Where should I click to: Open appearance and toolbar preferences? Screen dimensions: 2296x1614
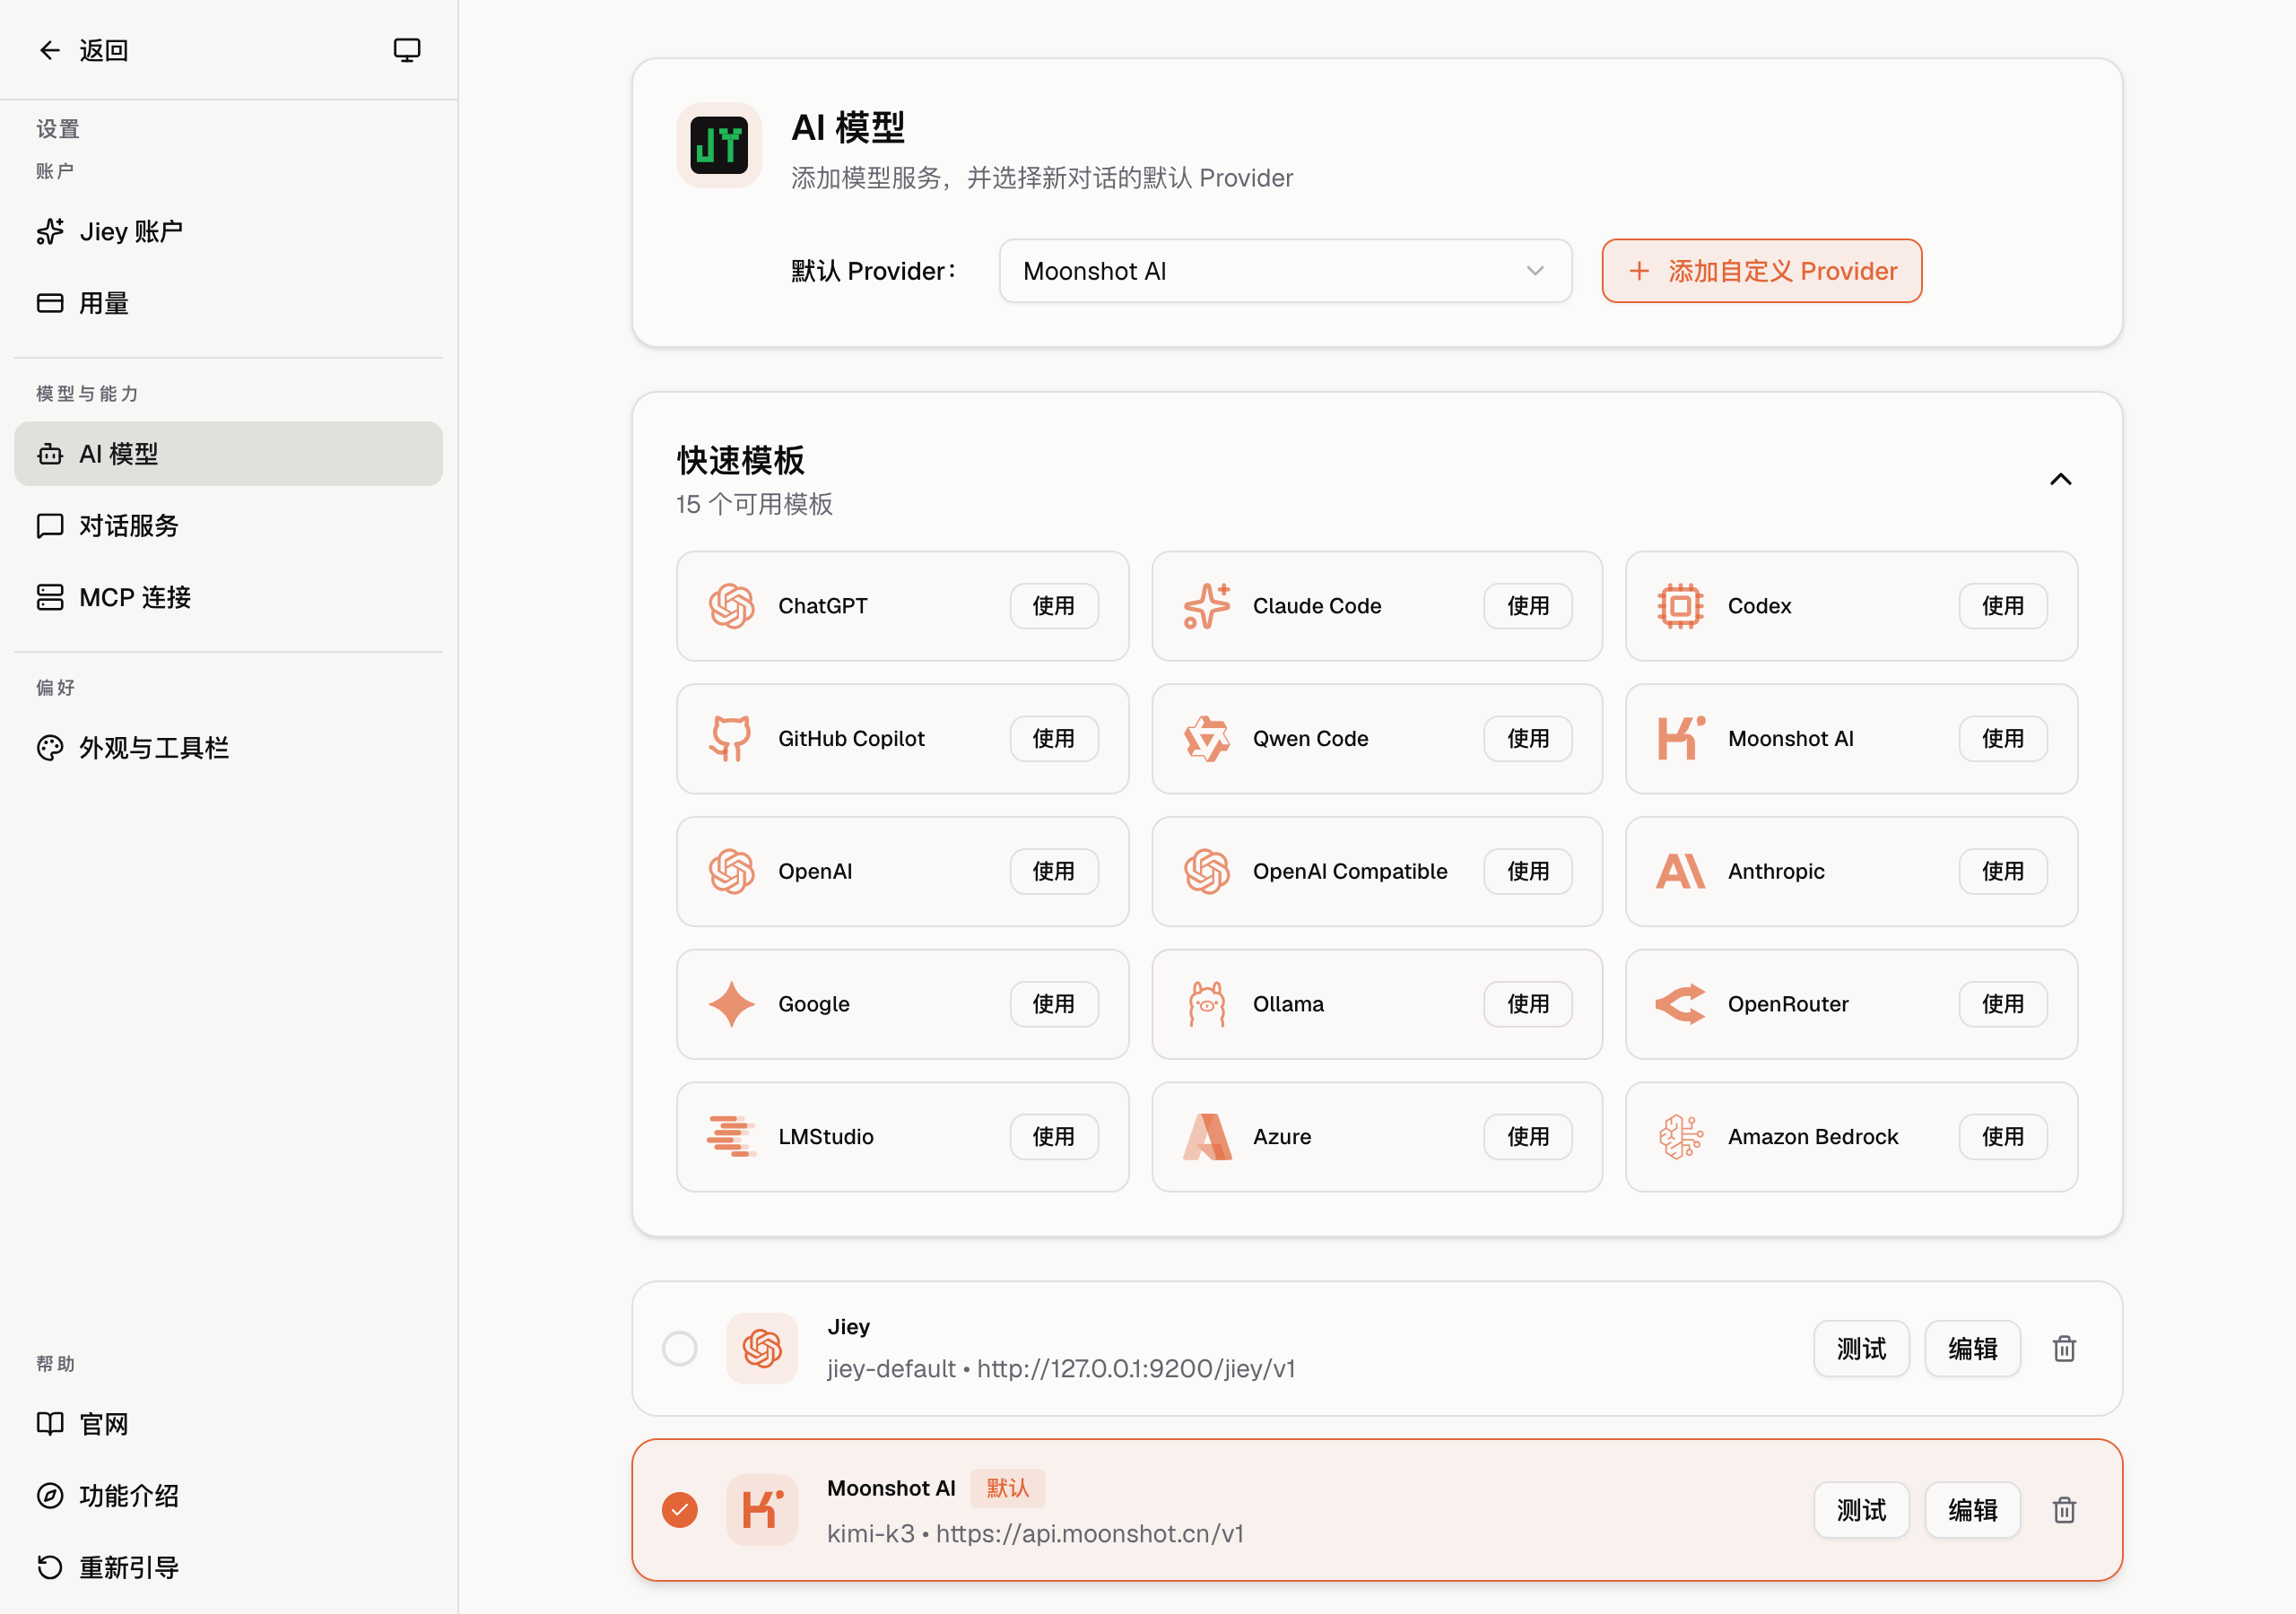228,748
